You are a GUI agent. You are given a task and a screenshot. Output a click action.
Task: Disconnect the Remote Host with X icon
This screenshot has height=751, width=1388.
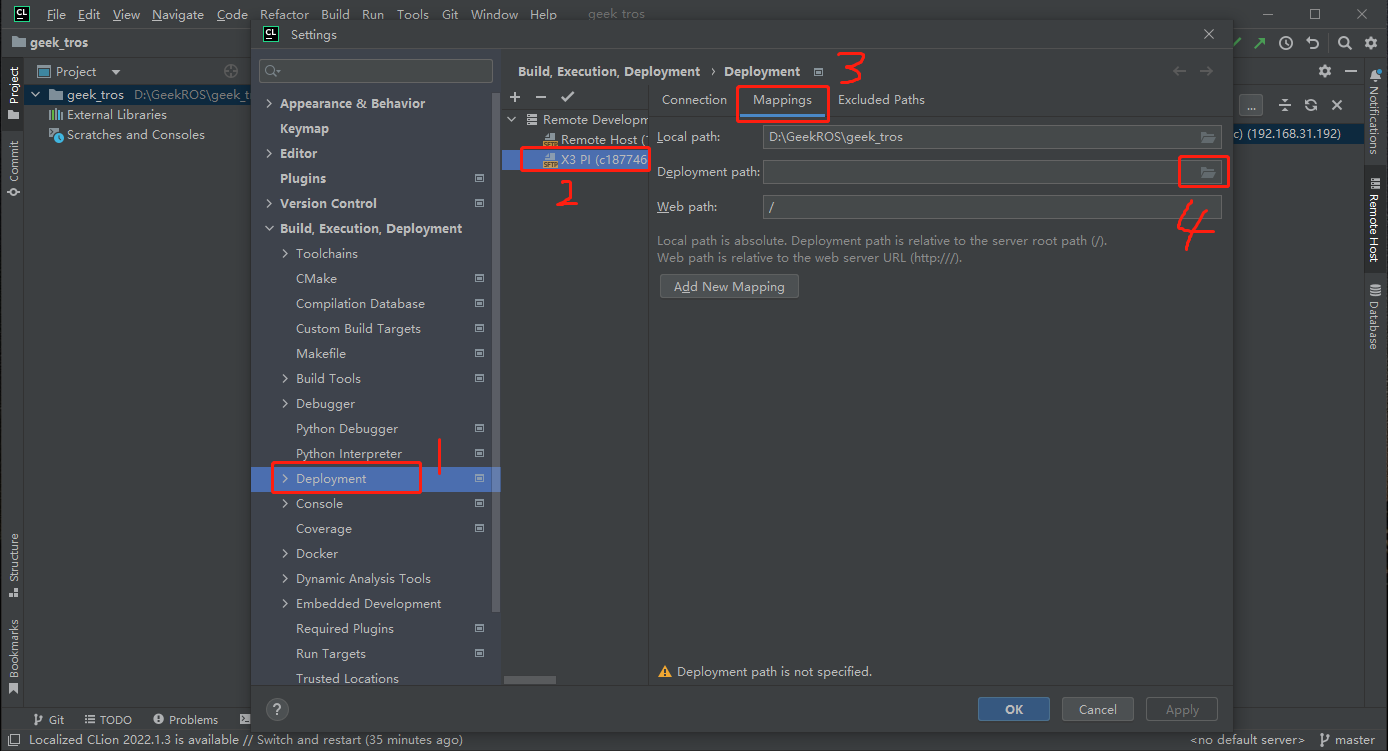(x=1337, y=105)
